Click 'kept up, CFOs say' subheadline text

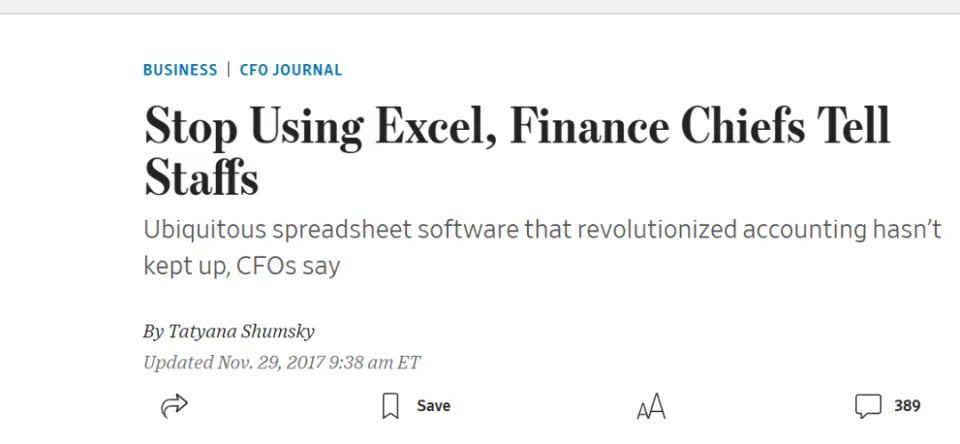(241, 266)
